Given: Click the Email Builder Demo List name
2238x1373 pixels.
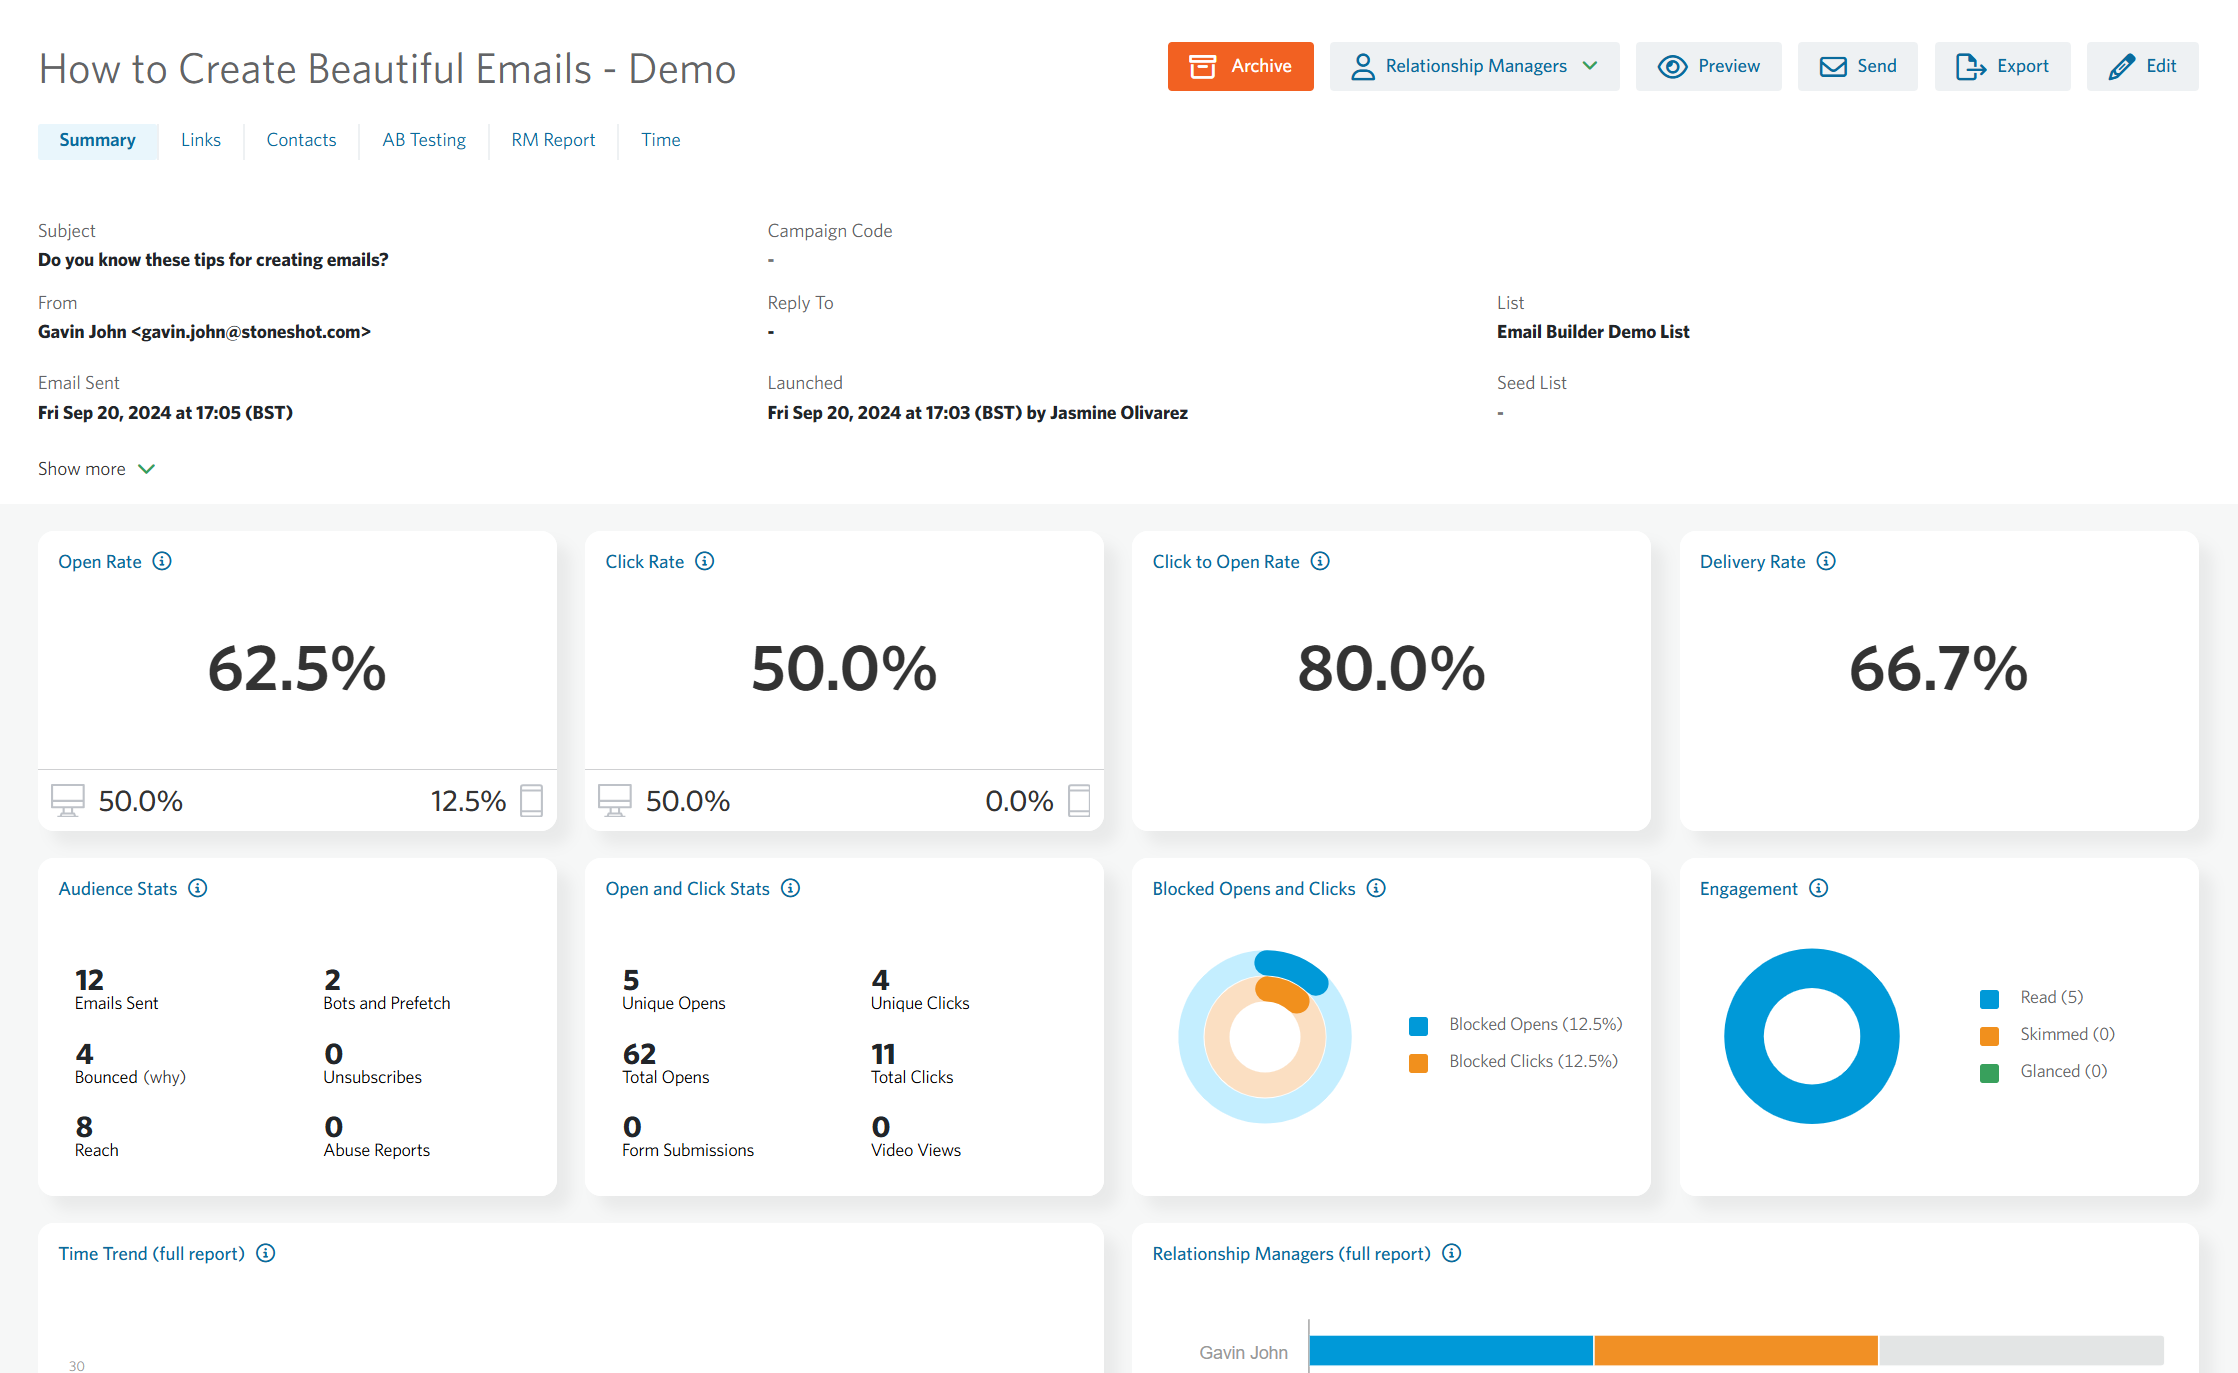Looking at the screenshot, I should pos(1593,332).
